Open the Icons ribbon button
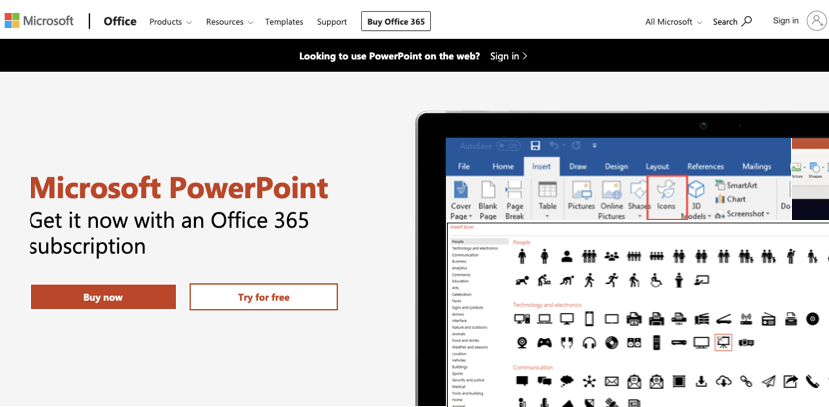The image size is (829, 407). [666, 197]
